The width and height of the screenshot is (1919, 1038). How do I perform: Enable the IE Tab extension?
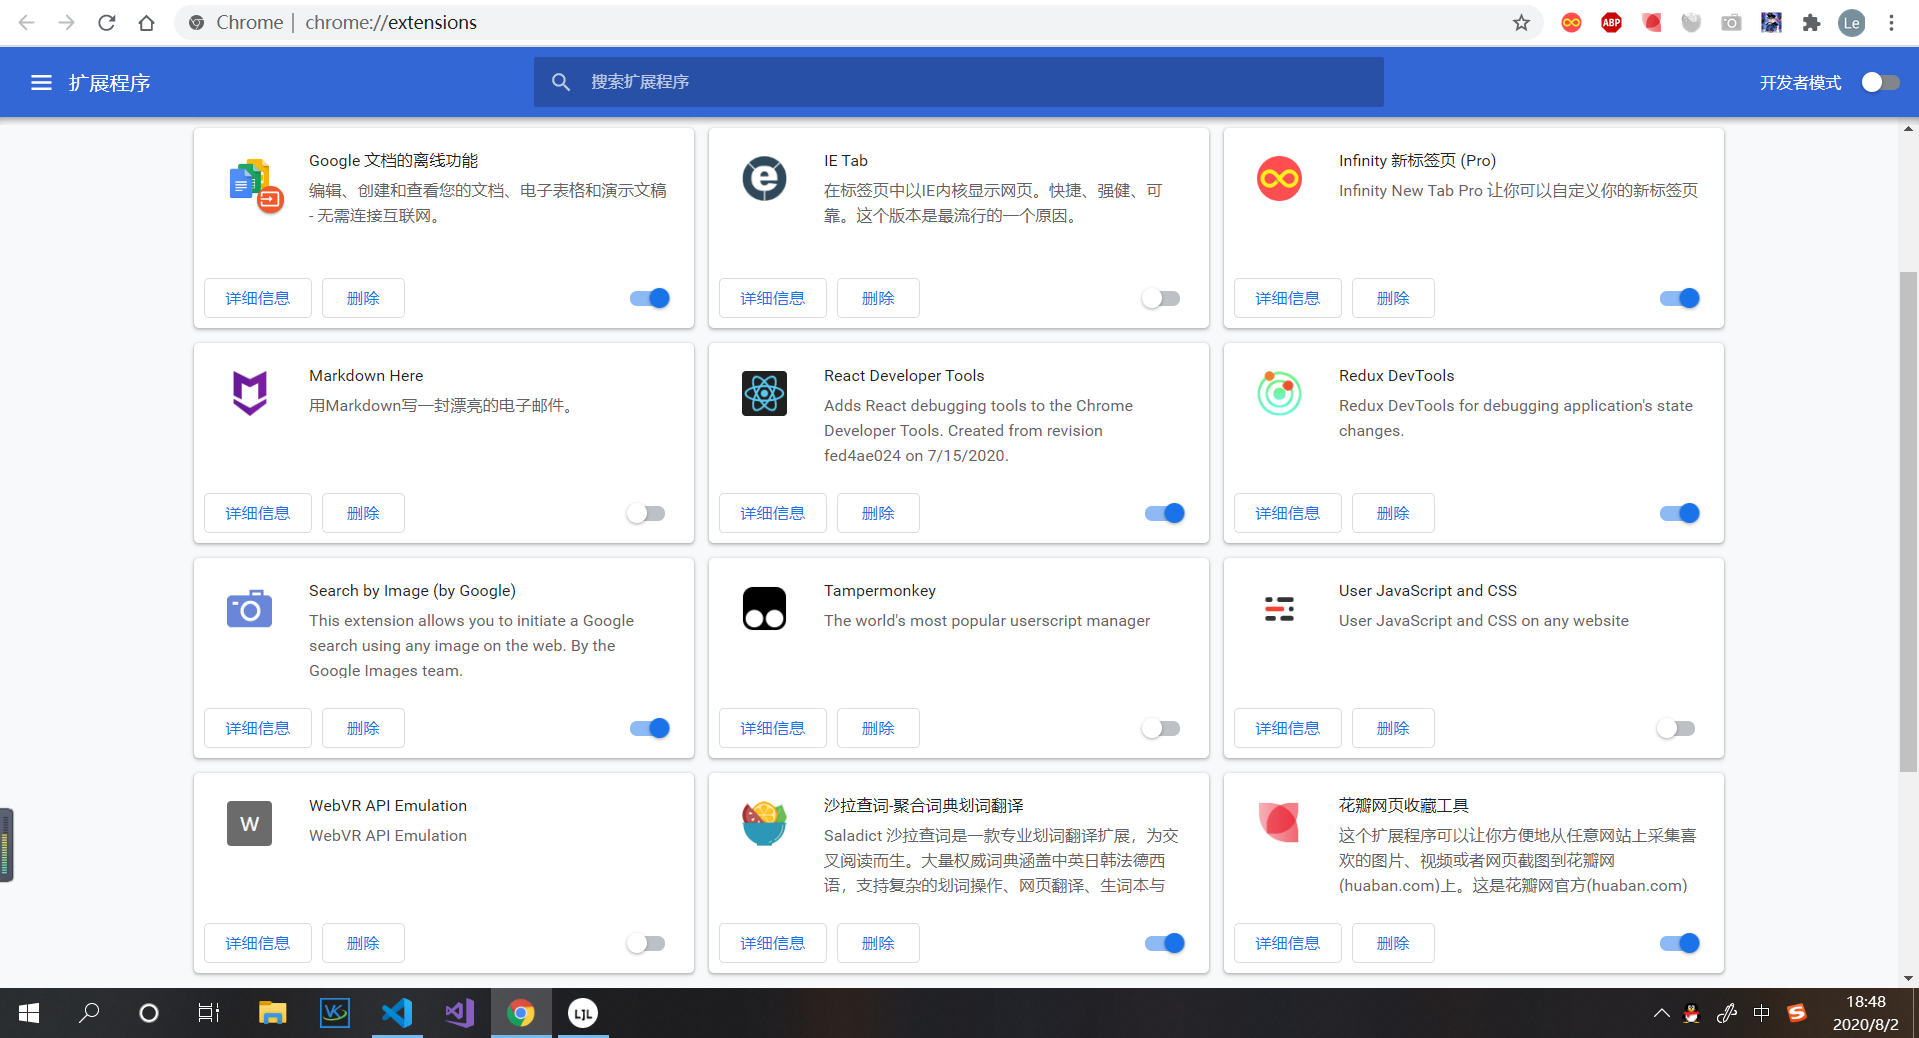[1161, 298]
